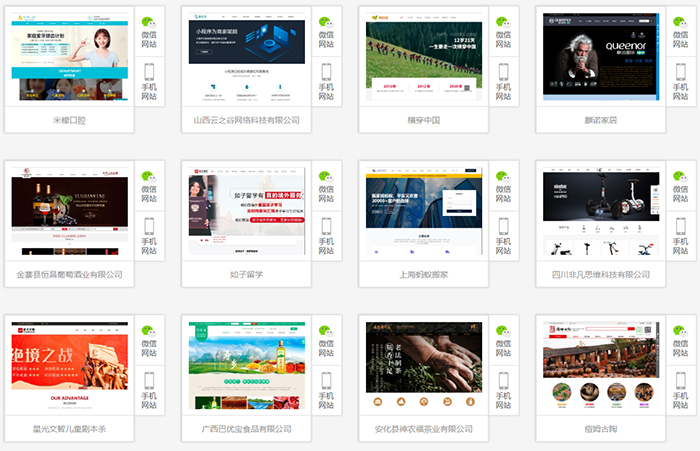Image resolution: width=700 pixels, height=451 pixels.
Task: View the 横穿中国 website preview image
Action: click(423, 57)
